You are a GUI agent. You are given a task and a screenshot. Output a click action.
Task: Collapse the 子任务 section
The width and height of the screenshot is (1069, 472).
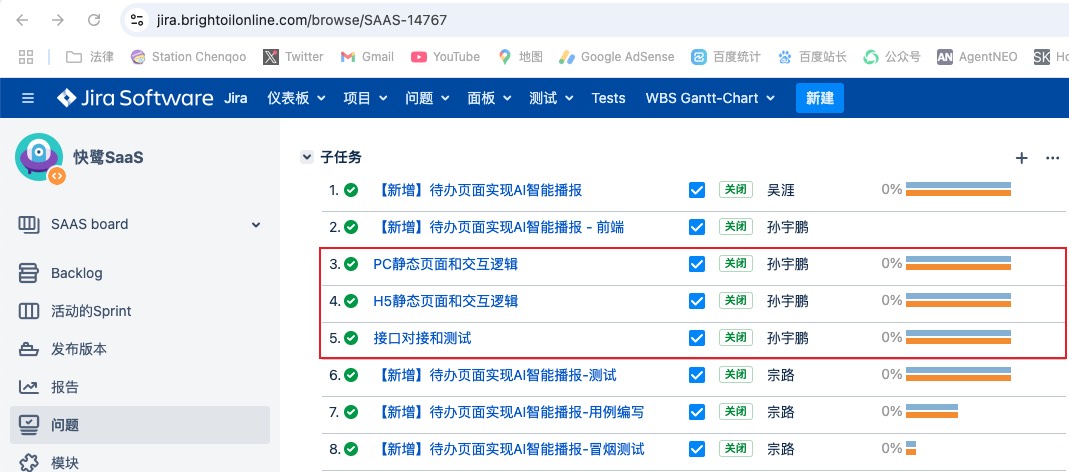306,158
